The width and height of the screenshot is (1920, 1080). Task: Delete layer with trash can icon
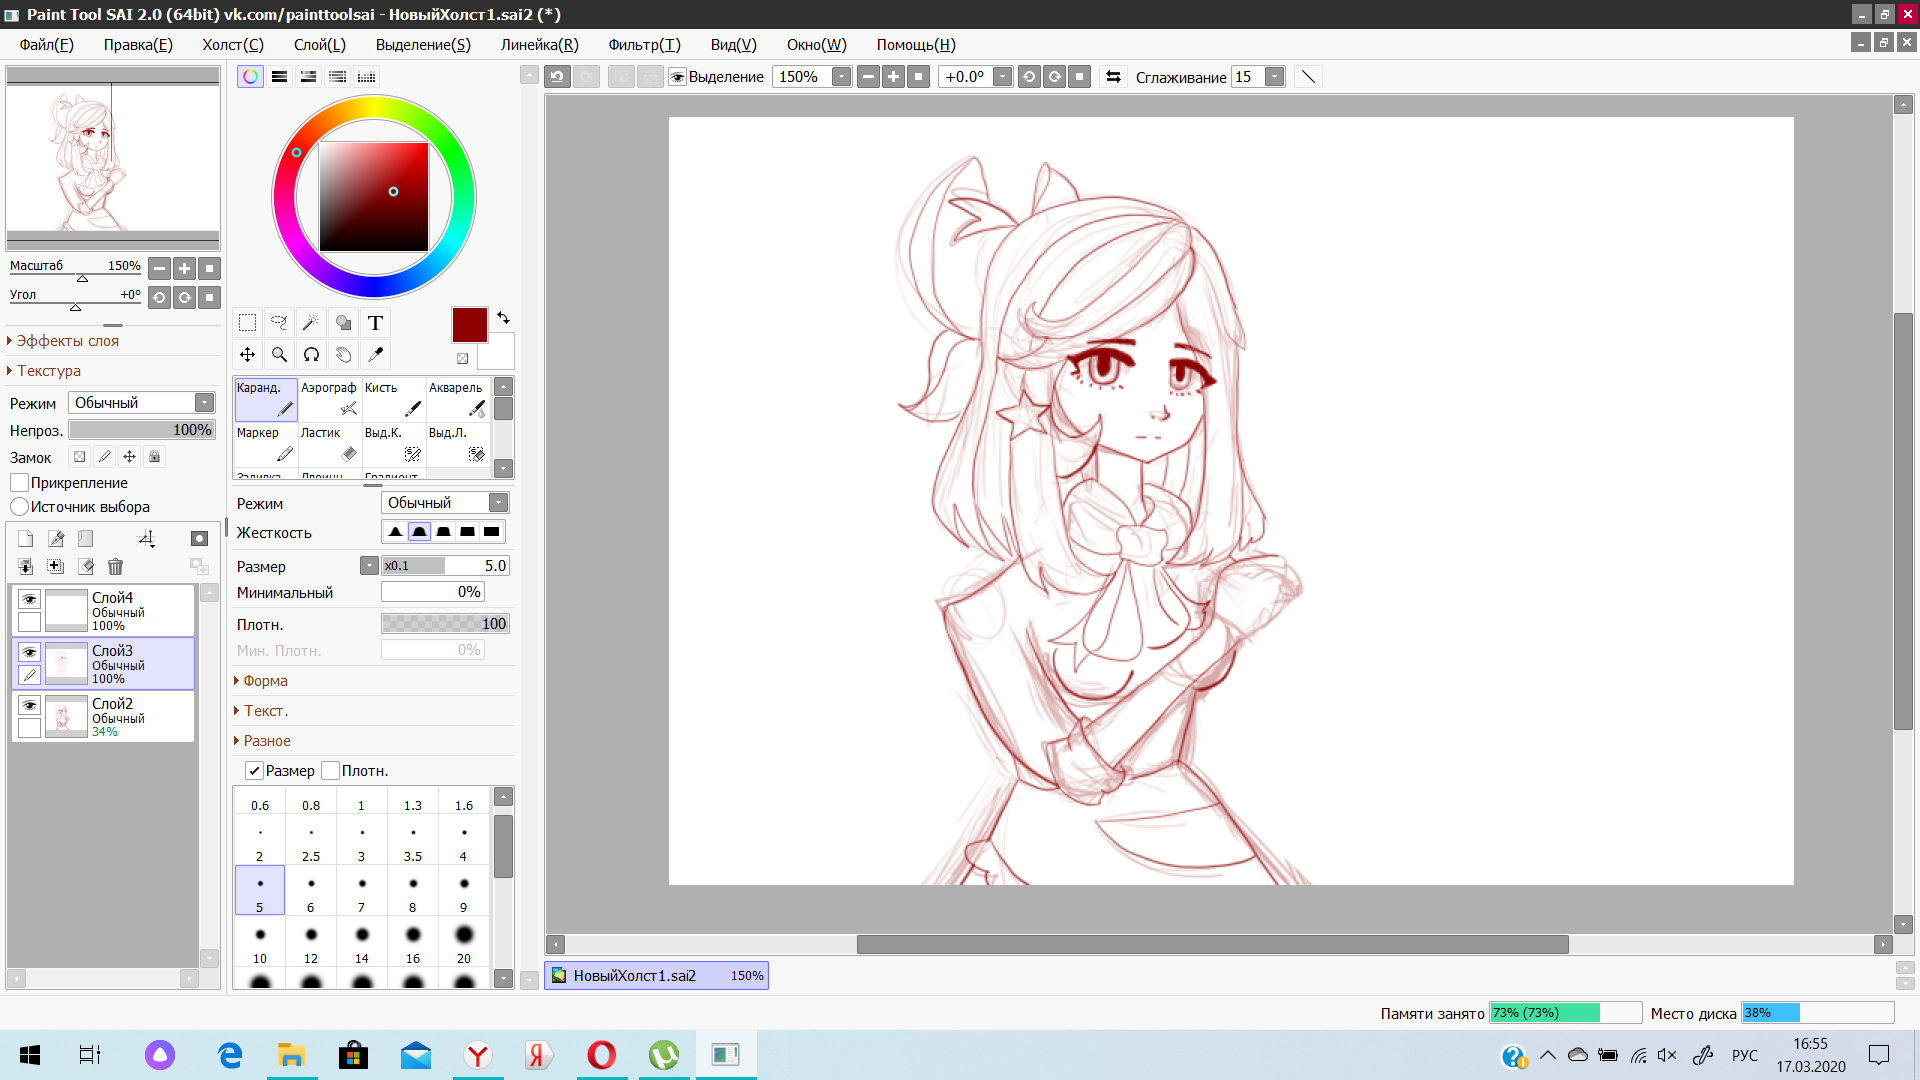[115, 567]
